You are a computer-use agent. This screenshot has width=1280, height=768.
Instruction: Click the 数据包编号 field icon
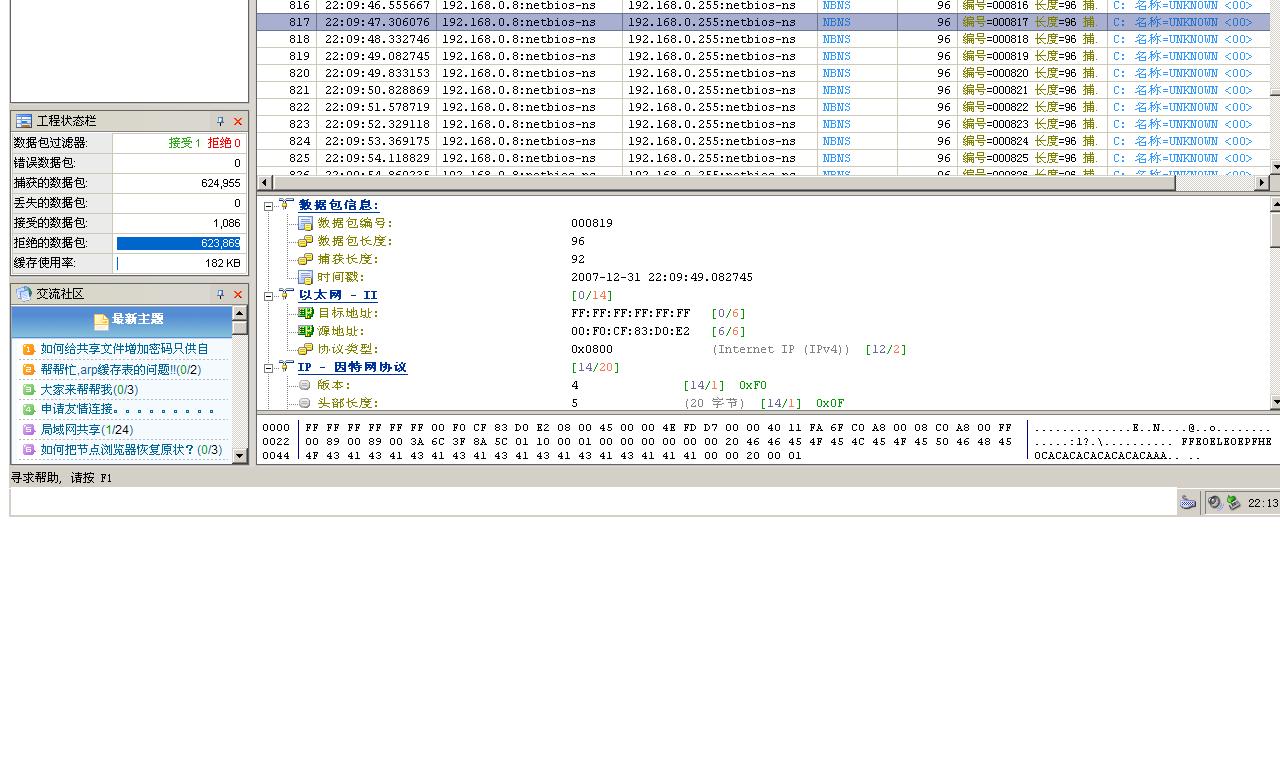coord(305,223)
